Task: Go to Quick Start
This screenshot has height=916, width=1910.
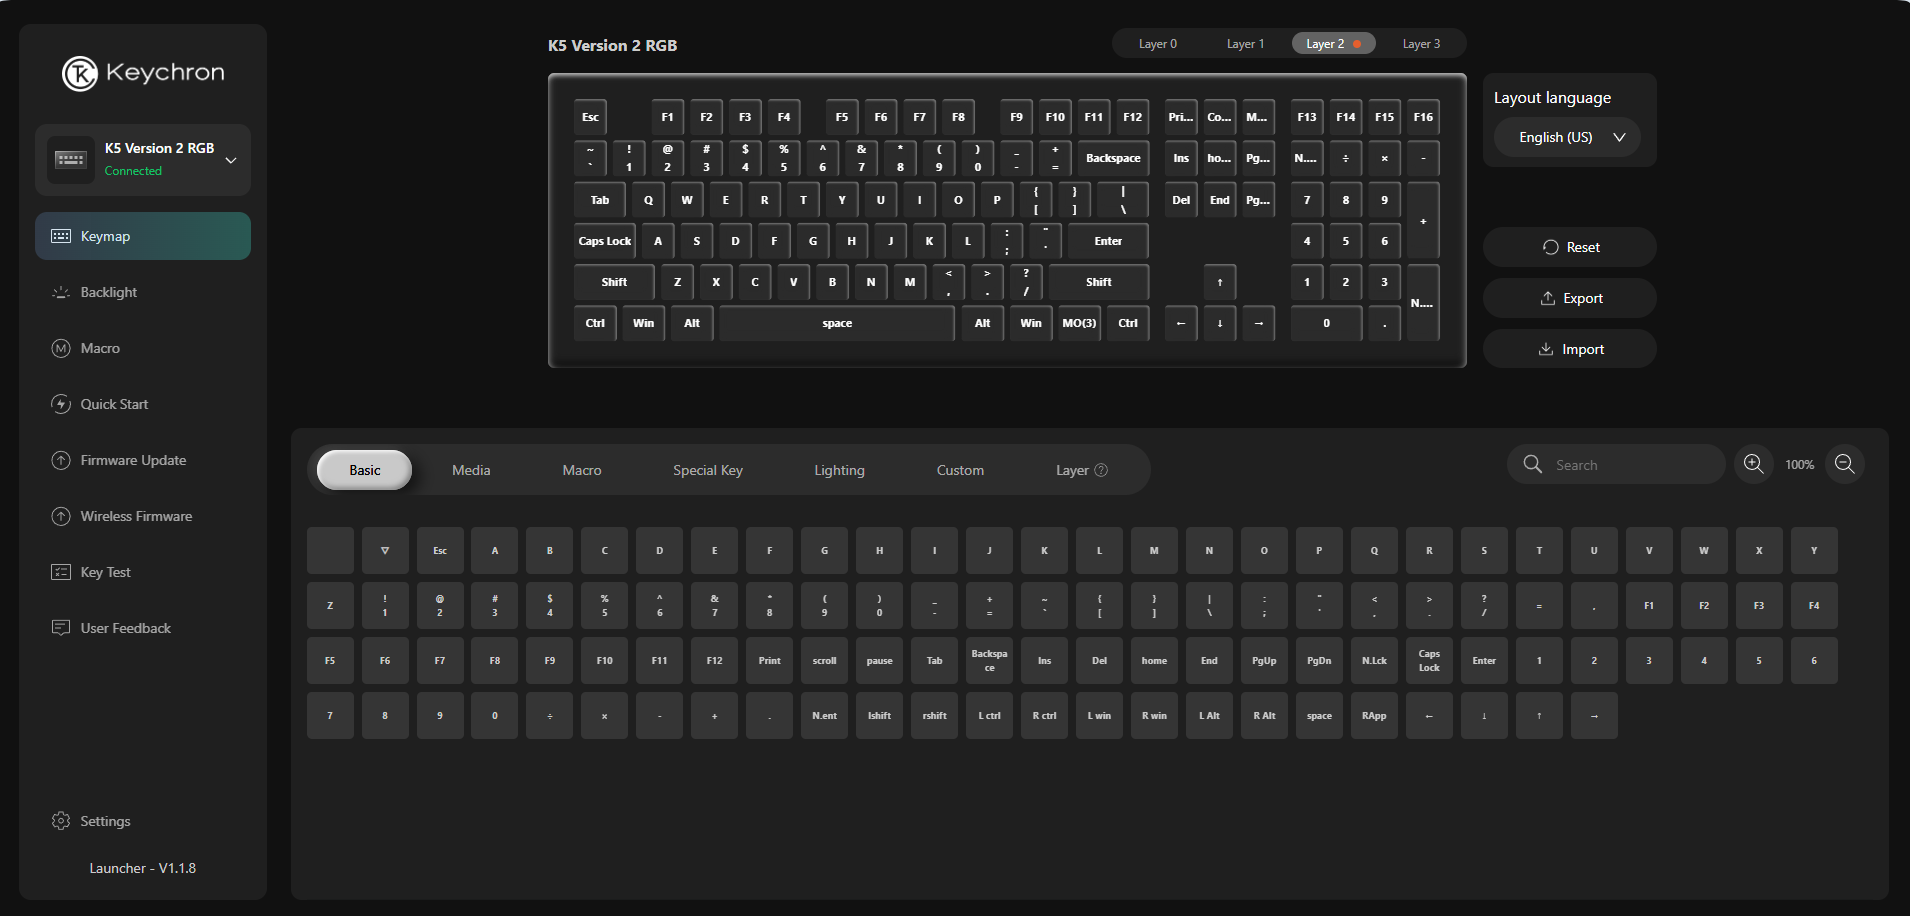Action: [x=114, y=404]
